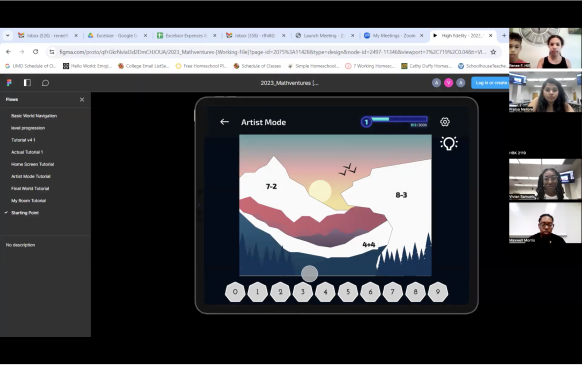Viewport: 582px width, 365px height.
Task: Open the Home Screen Tutorial flow
Action: pos(32,164)
